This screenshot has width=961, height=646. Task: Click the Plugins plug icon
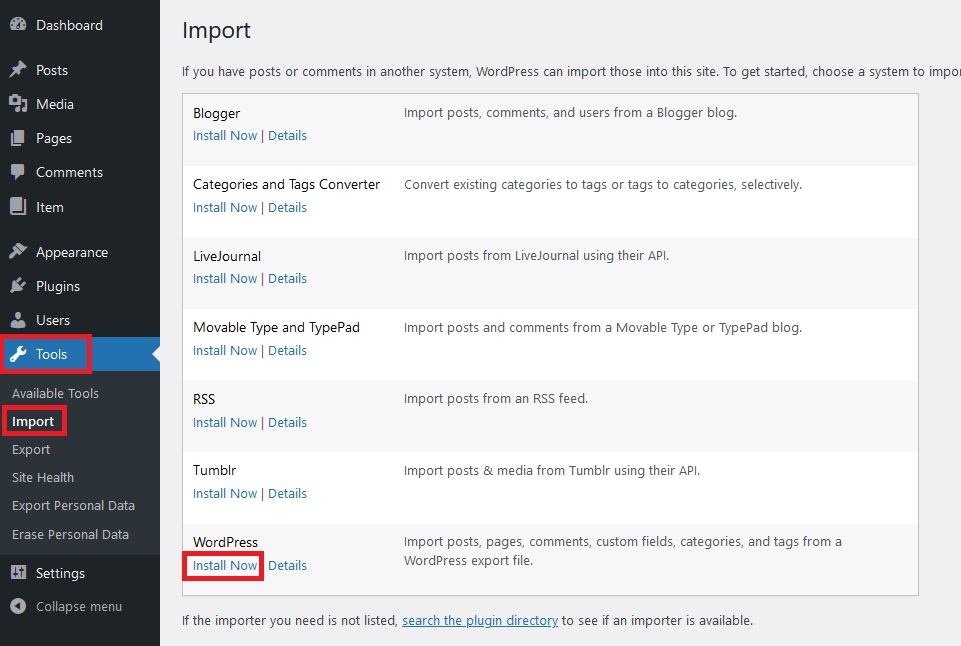point(18,286)
